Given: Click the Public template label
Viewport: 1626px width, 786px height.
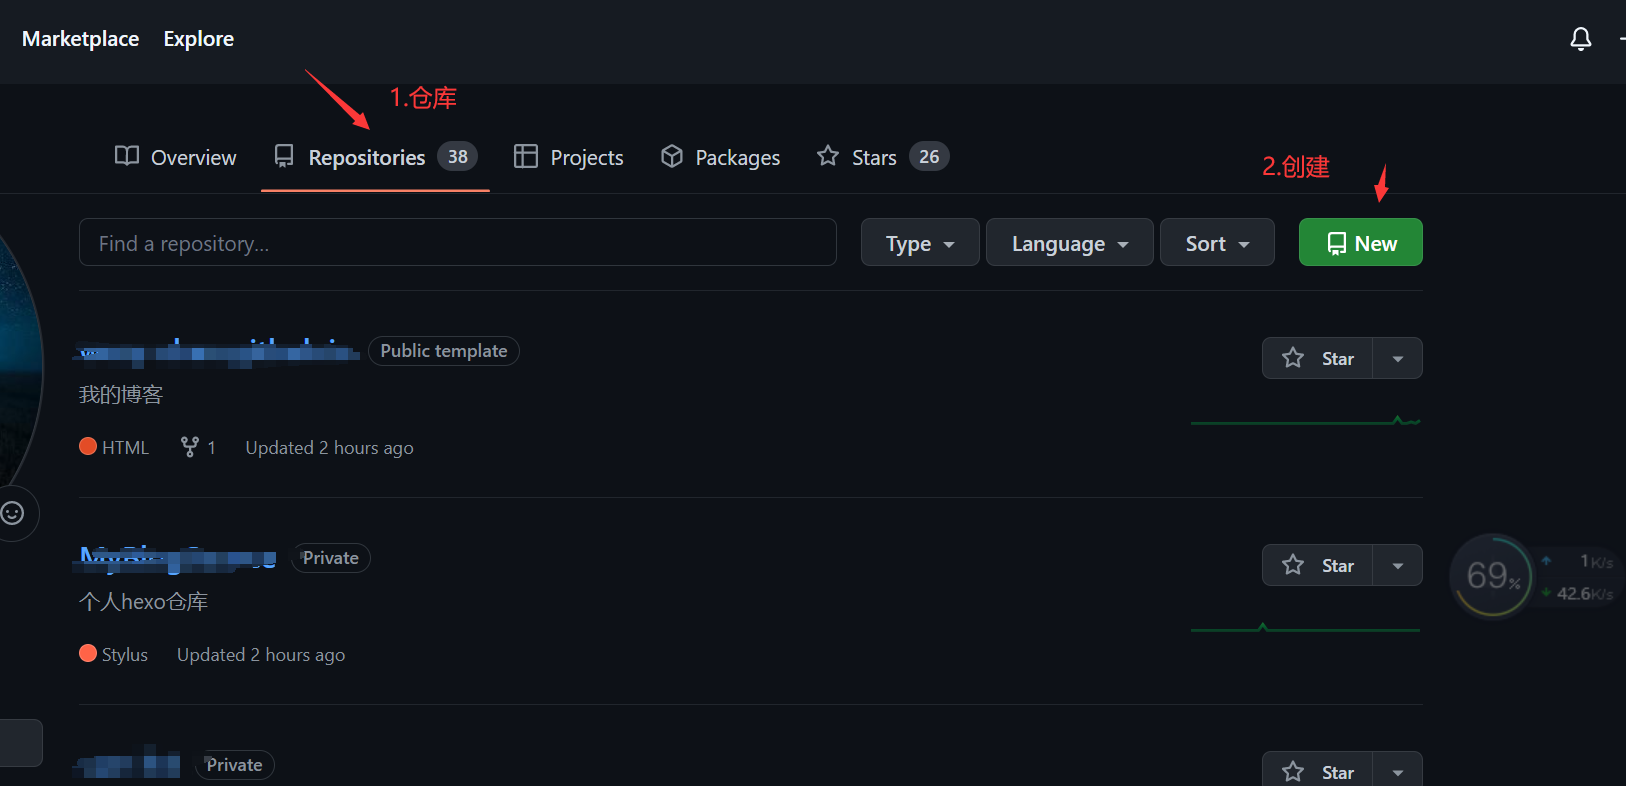Looking at the screenshot, I should 444,351.
